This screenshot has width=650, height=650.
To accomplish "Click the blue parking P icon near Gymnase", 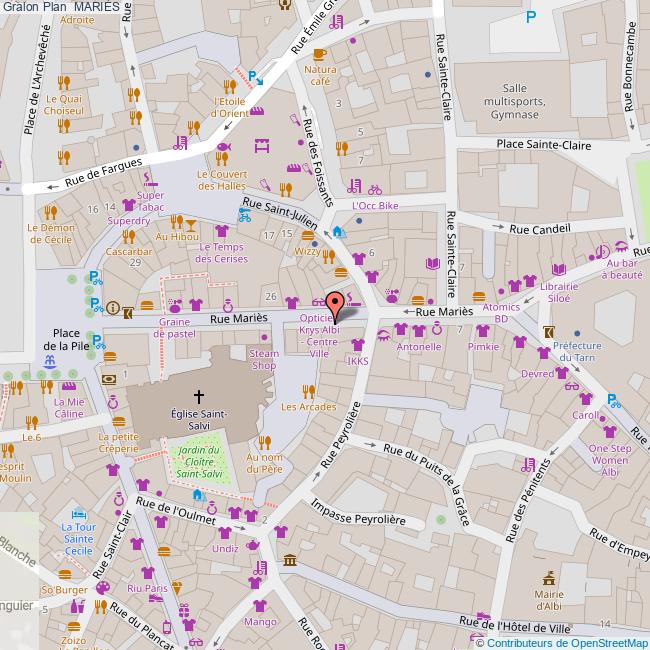I will coord(530,16).
